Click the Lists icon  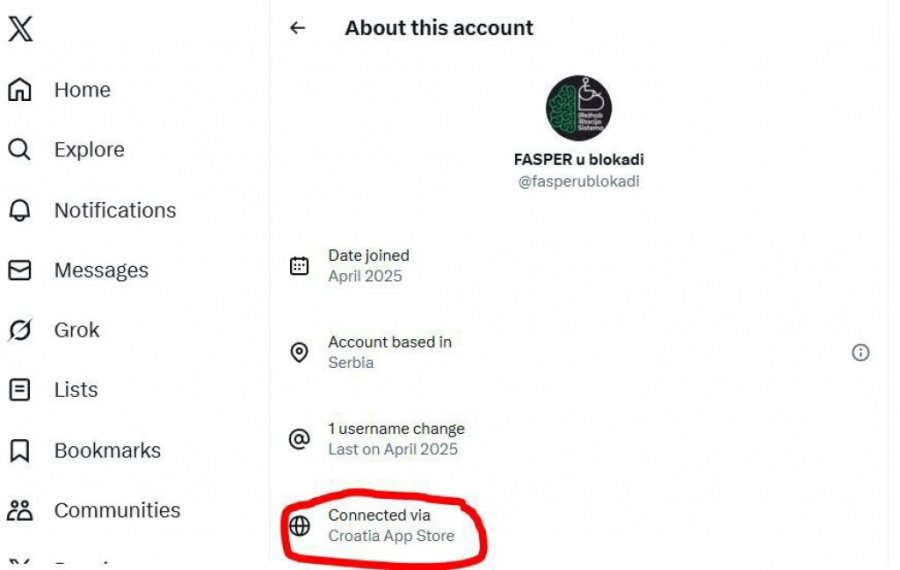coord(20,390)
